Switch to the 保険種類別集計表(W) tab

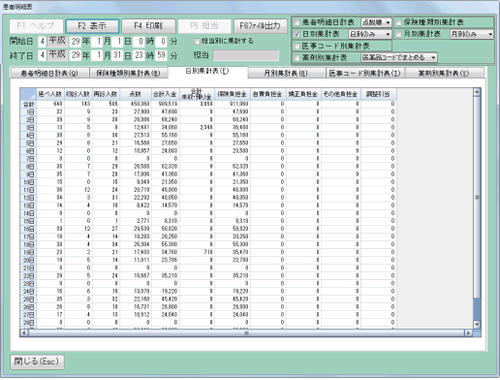[128, 73]
